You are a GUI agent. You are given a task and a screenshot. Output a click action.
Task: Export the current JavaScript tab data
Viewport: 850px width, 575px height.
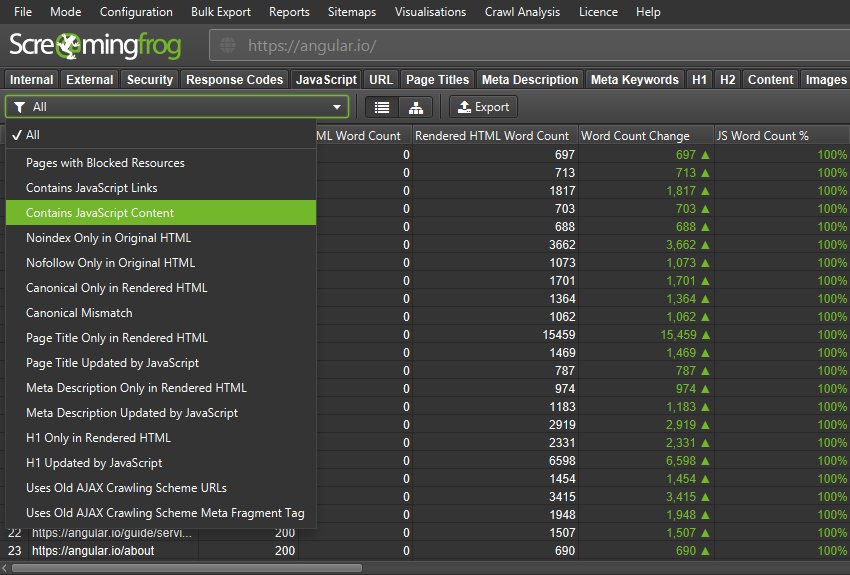[x=482, y=107]
